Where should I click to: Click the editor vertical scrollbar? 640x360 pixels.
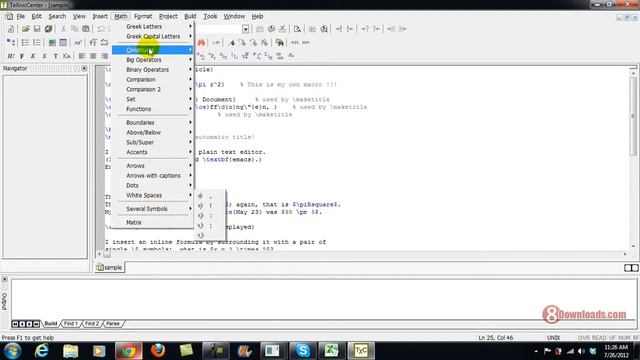pyautogui.click(x=633, y=159)
